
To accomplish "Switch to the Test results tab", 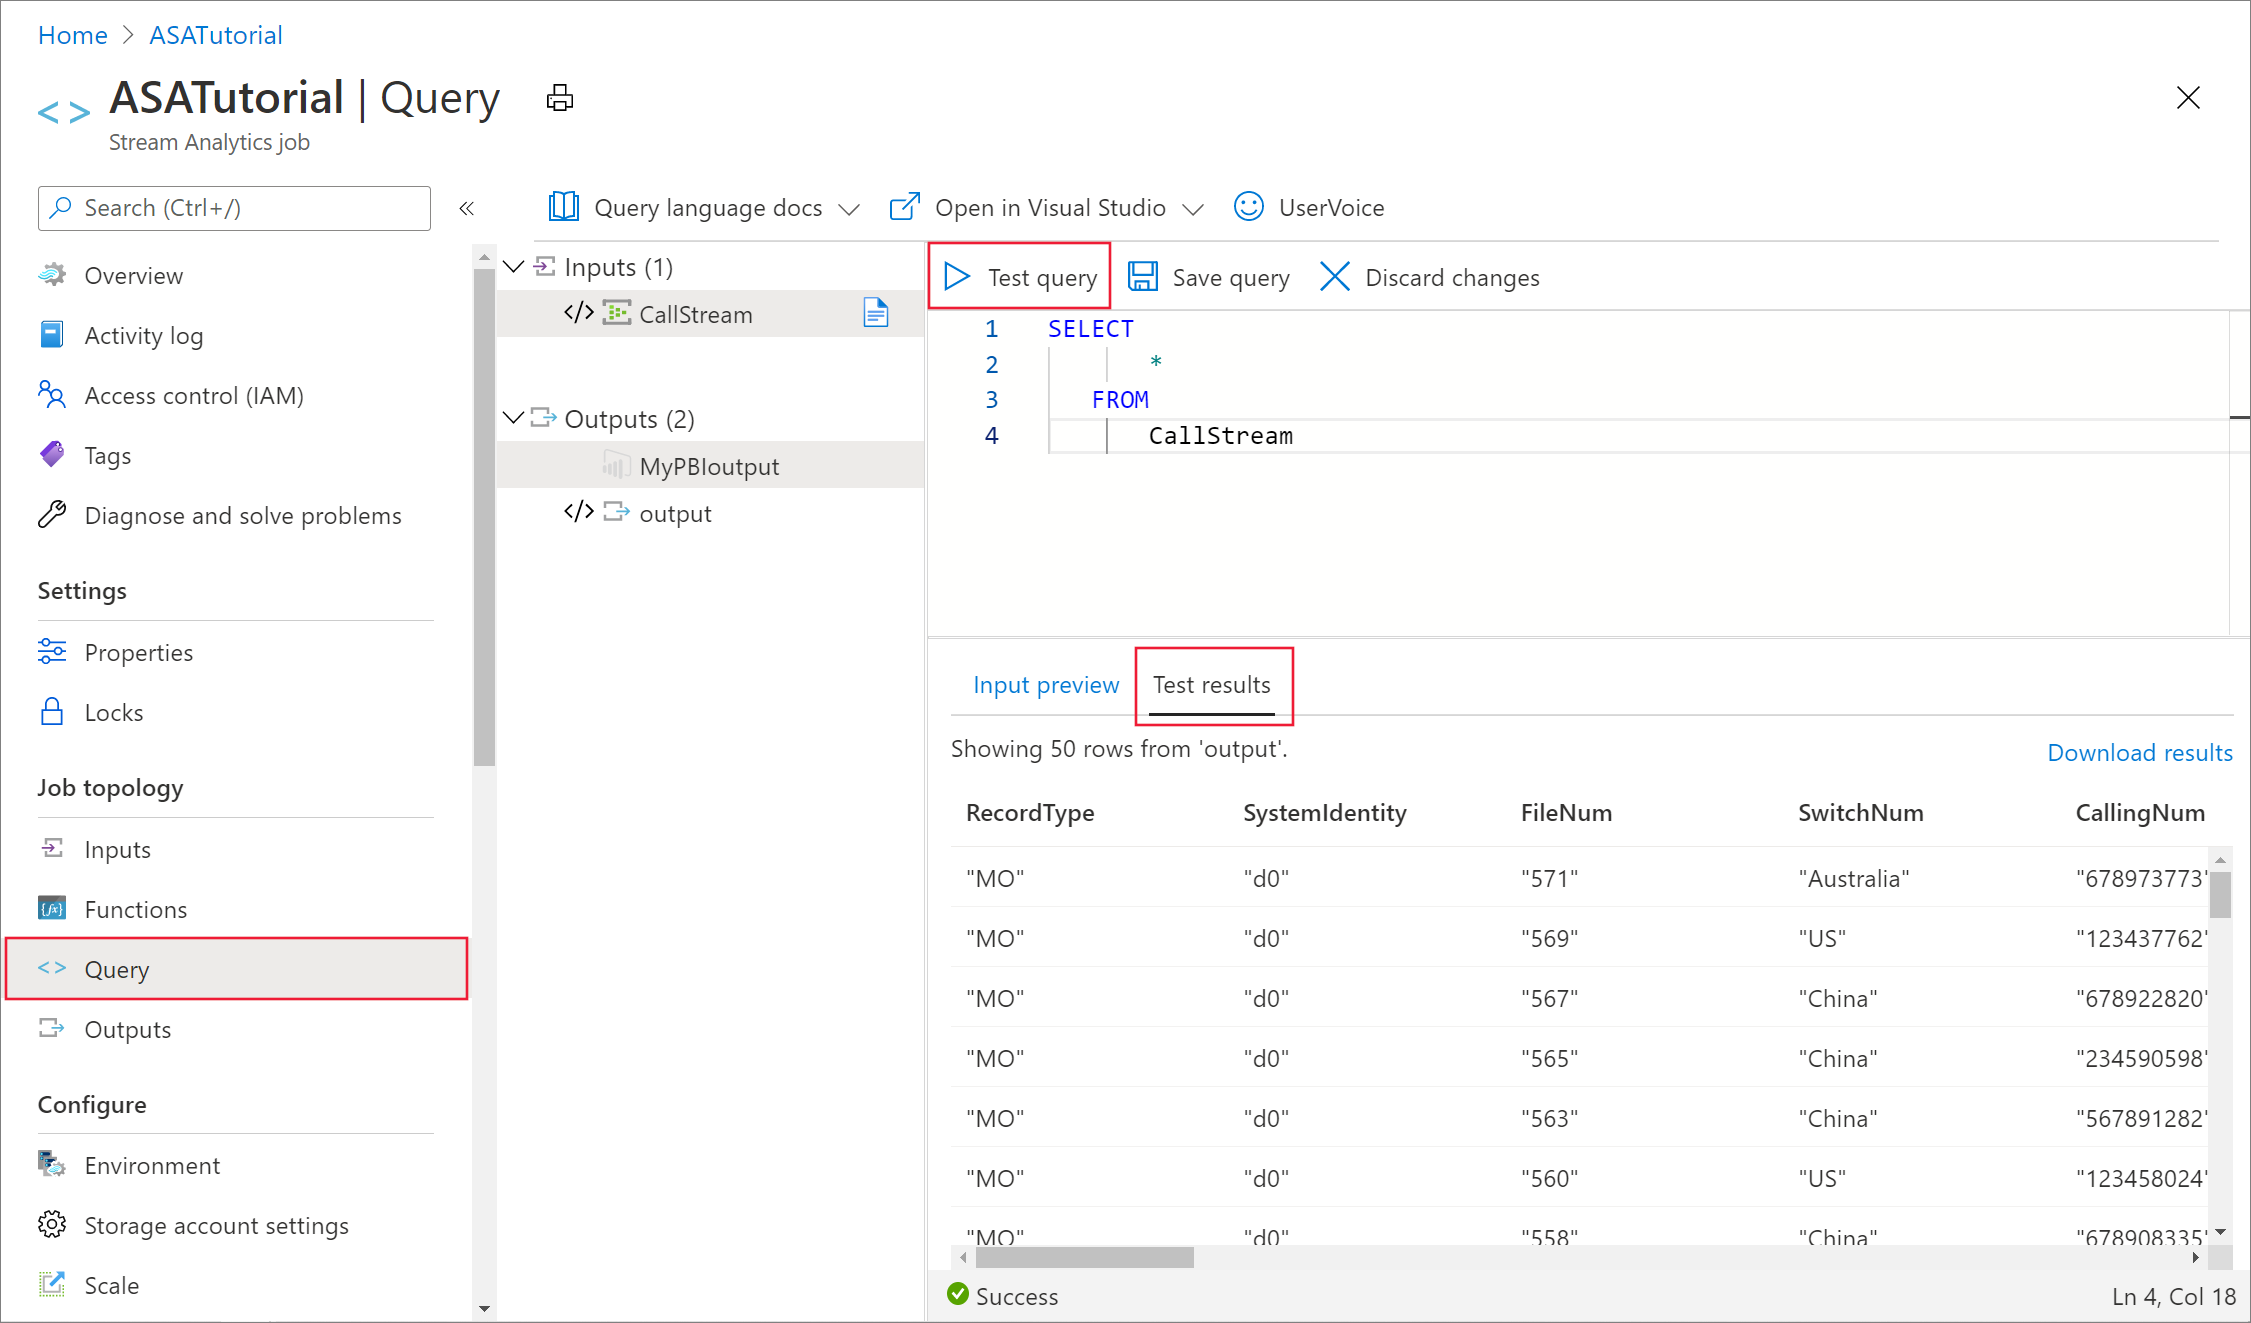I will pyautogui.click(x=1209, y=684).
